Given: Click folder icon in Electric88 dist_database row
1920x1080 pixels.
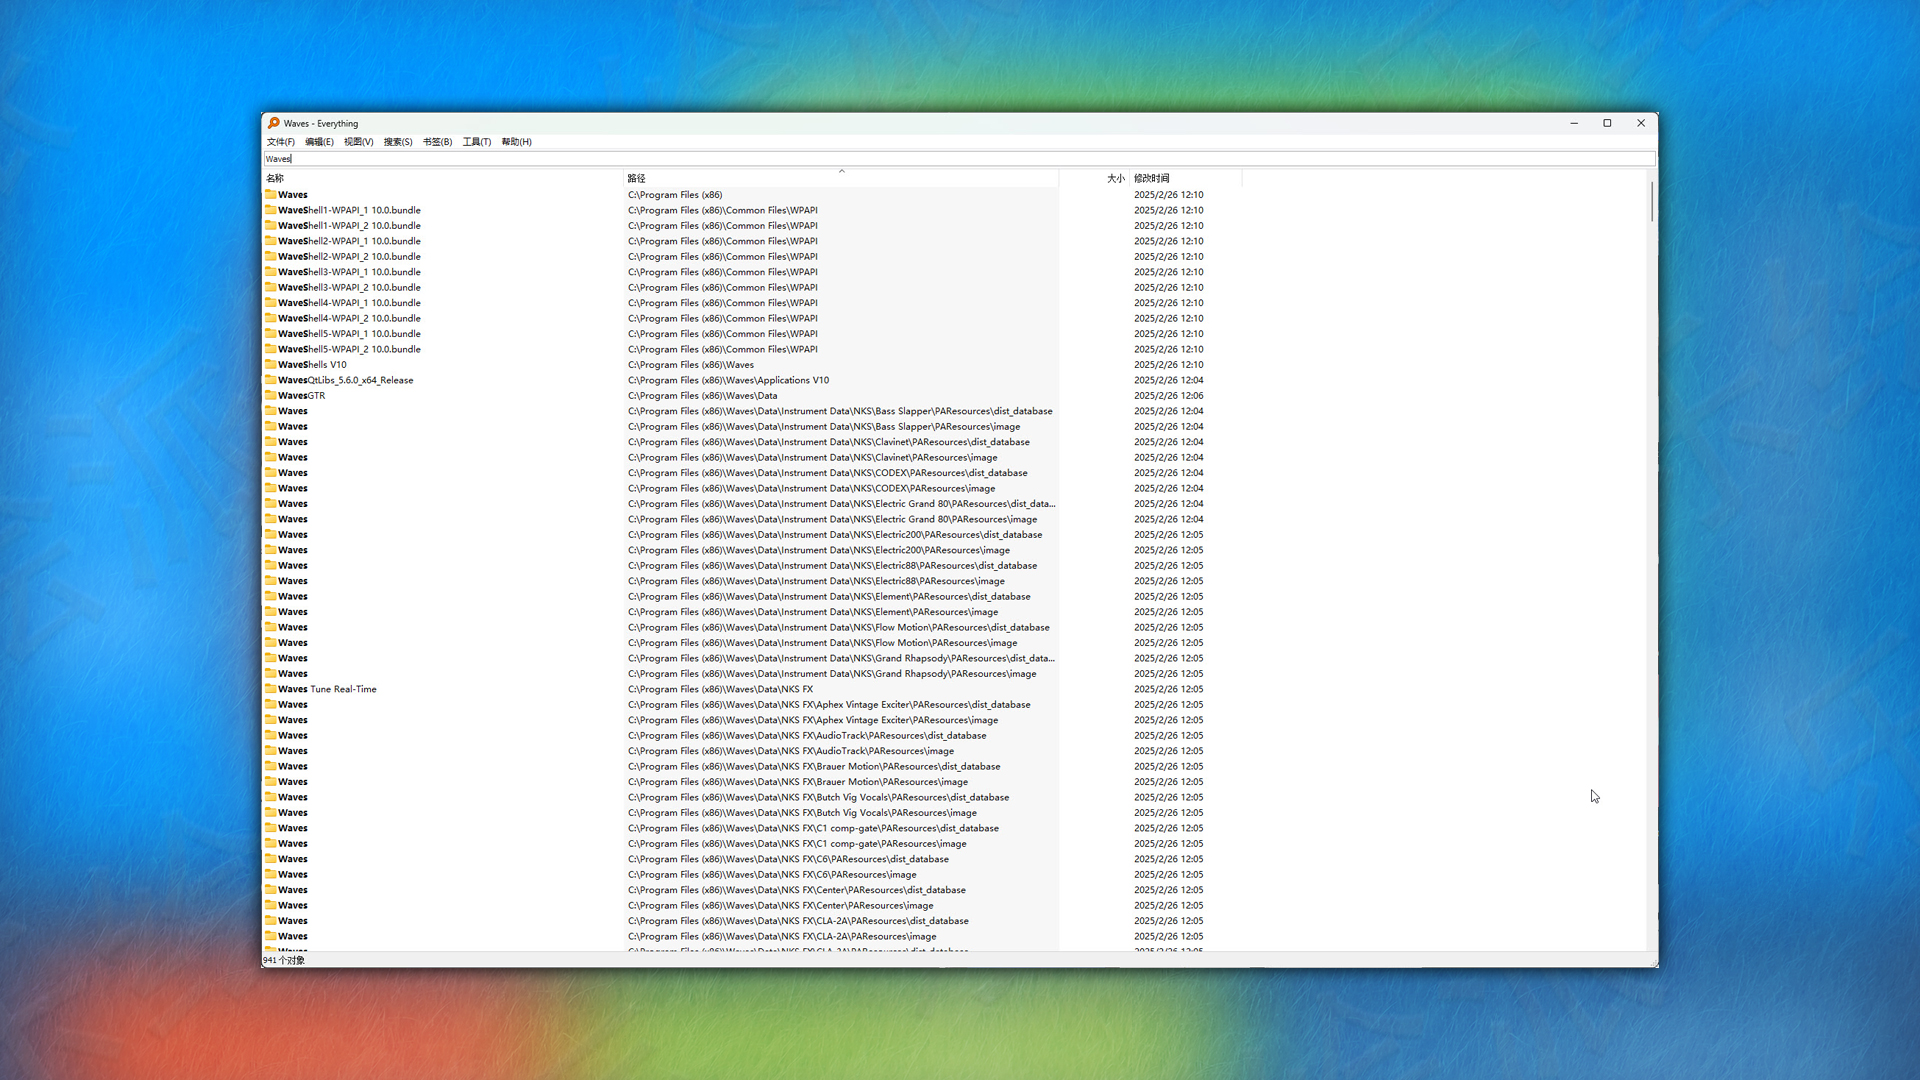Looking at the screenshot, I should point(270,566).
